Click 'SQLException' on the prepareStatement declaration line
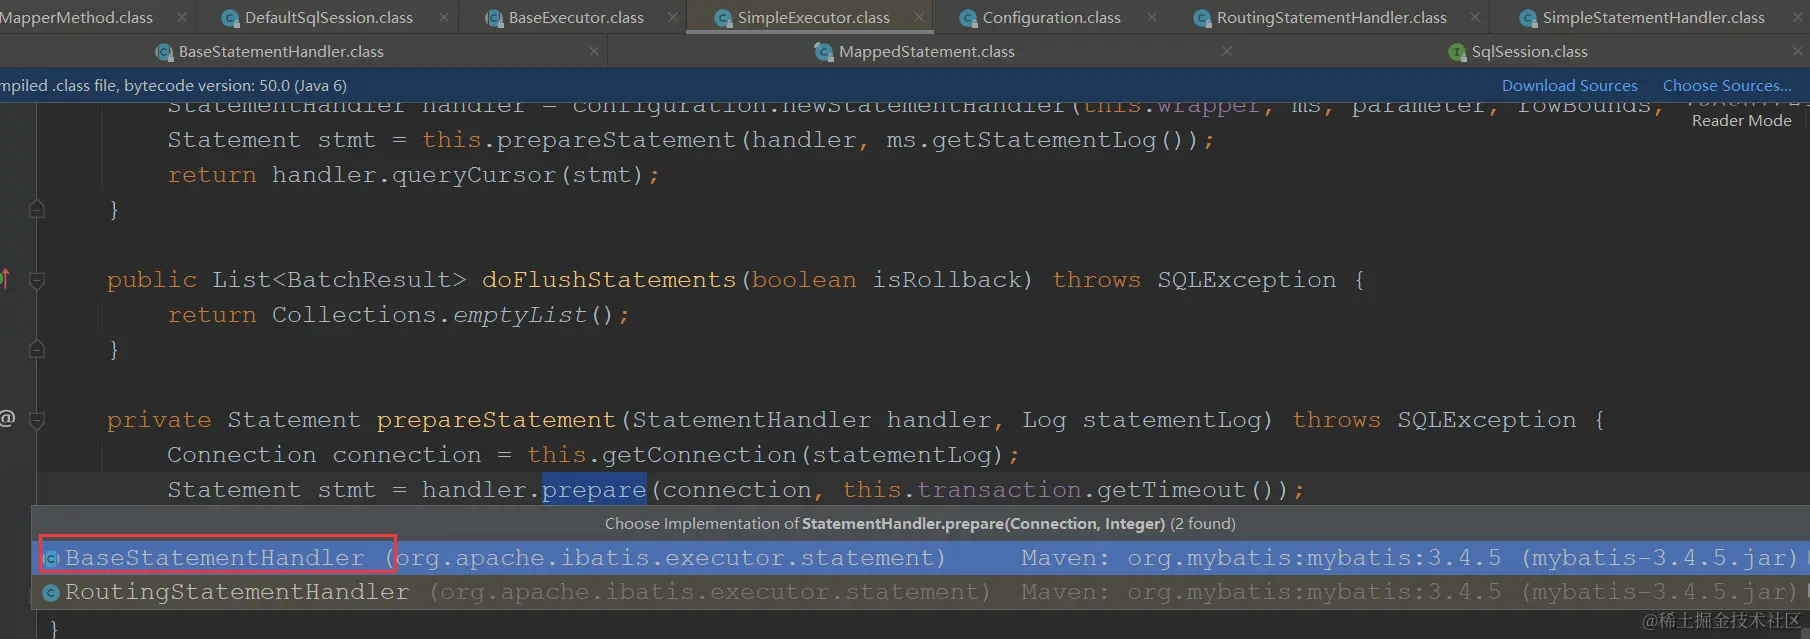 (x=1486, y=420)
